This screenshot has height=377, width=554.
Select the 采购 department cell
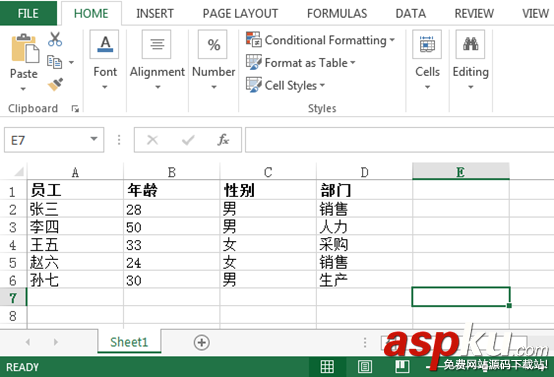click(364, 245)
